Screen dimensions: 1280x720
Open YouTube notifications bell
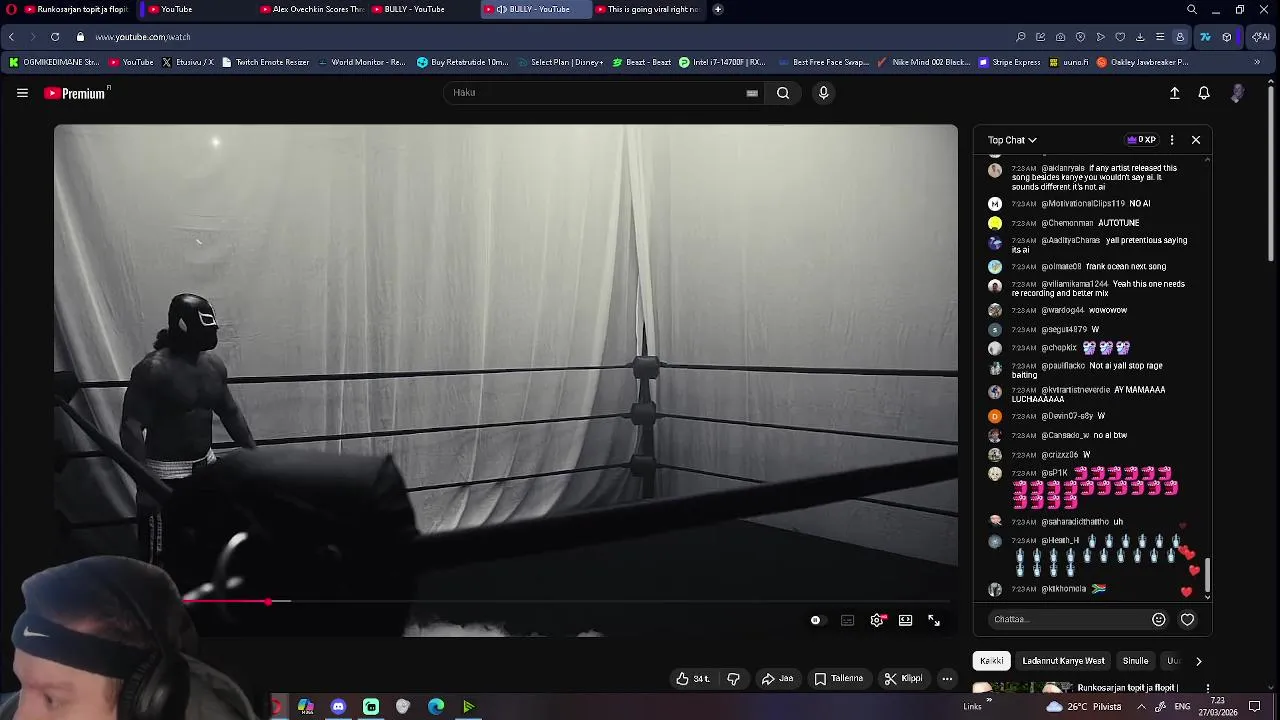1204,93
